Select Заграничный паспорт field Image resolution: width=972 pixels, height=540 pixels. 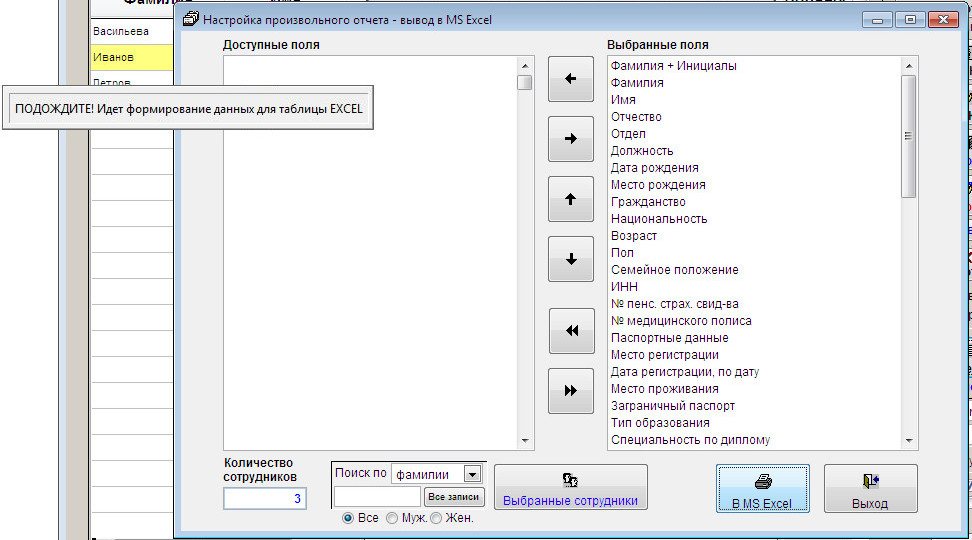pos(673,406)
